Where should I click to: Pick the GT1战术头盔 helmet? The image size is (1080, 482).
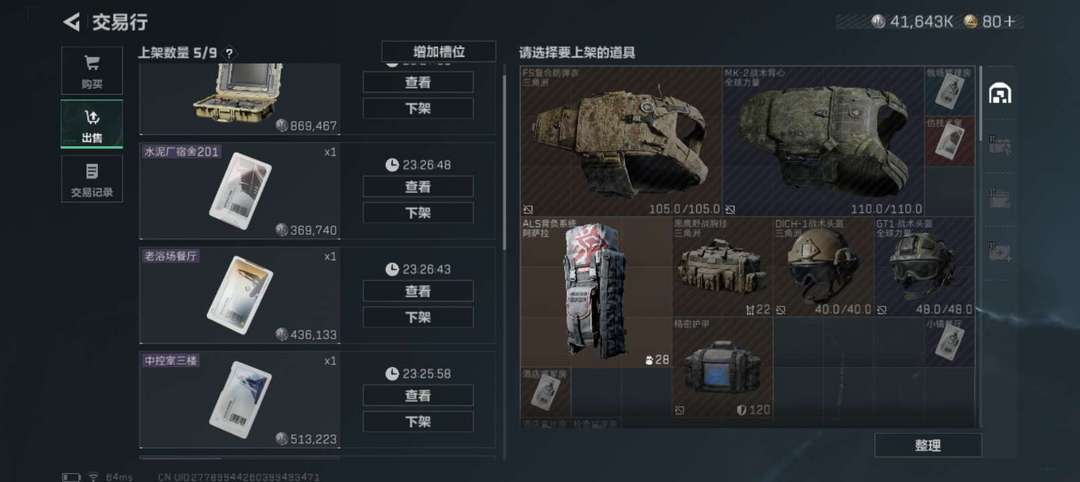(924, 267)
